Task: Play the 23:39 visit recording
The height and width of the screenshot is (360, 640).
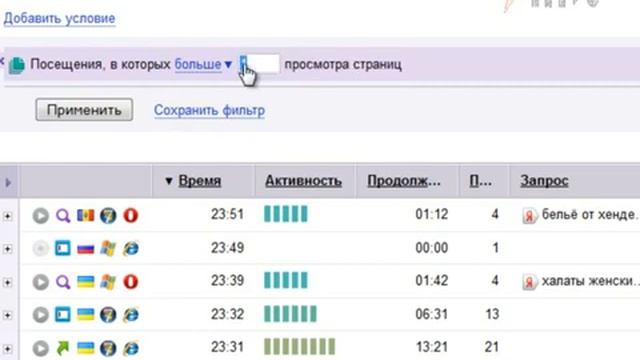Action: pos(41,282)
